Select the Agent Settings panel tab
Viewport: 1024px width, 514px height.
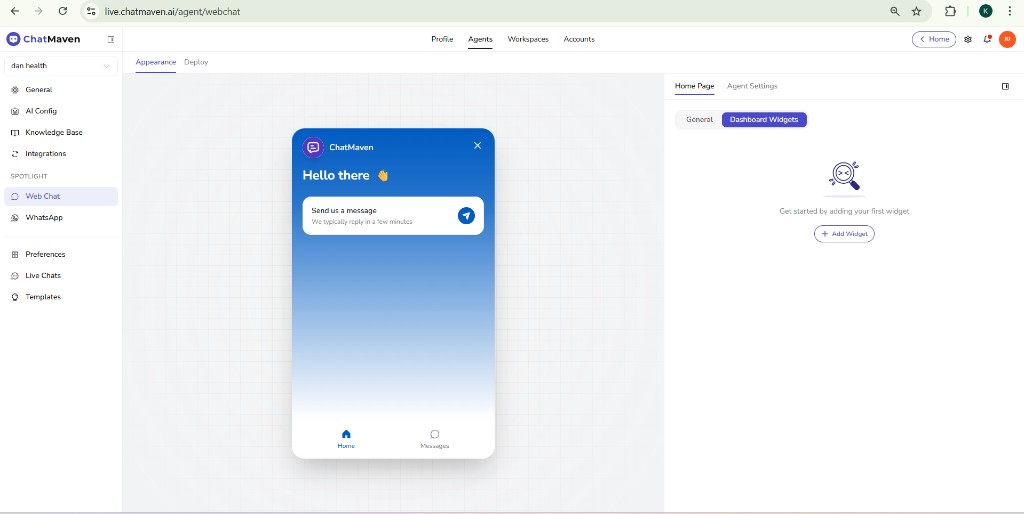752,86
